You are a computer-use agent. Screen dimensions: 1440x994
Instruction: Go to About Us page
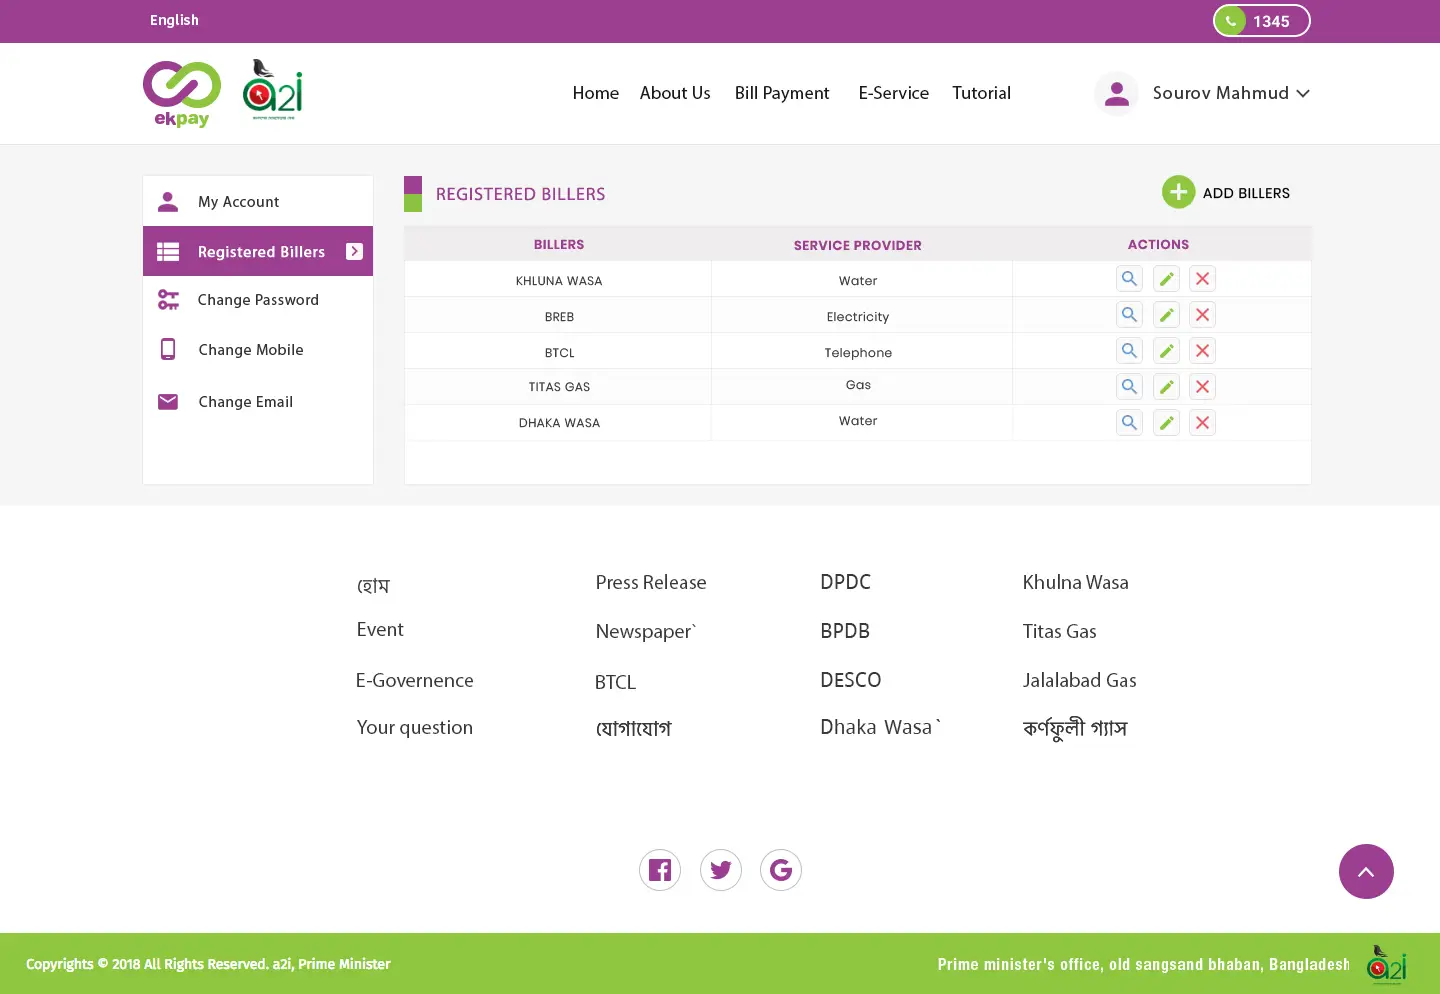coord(675,93)
